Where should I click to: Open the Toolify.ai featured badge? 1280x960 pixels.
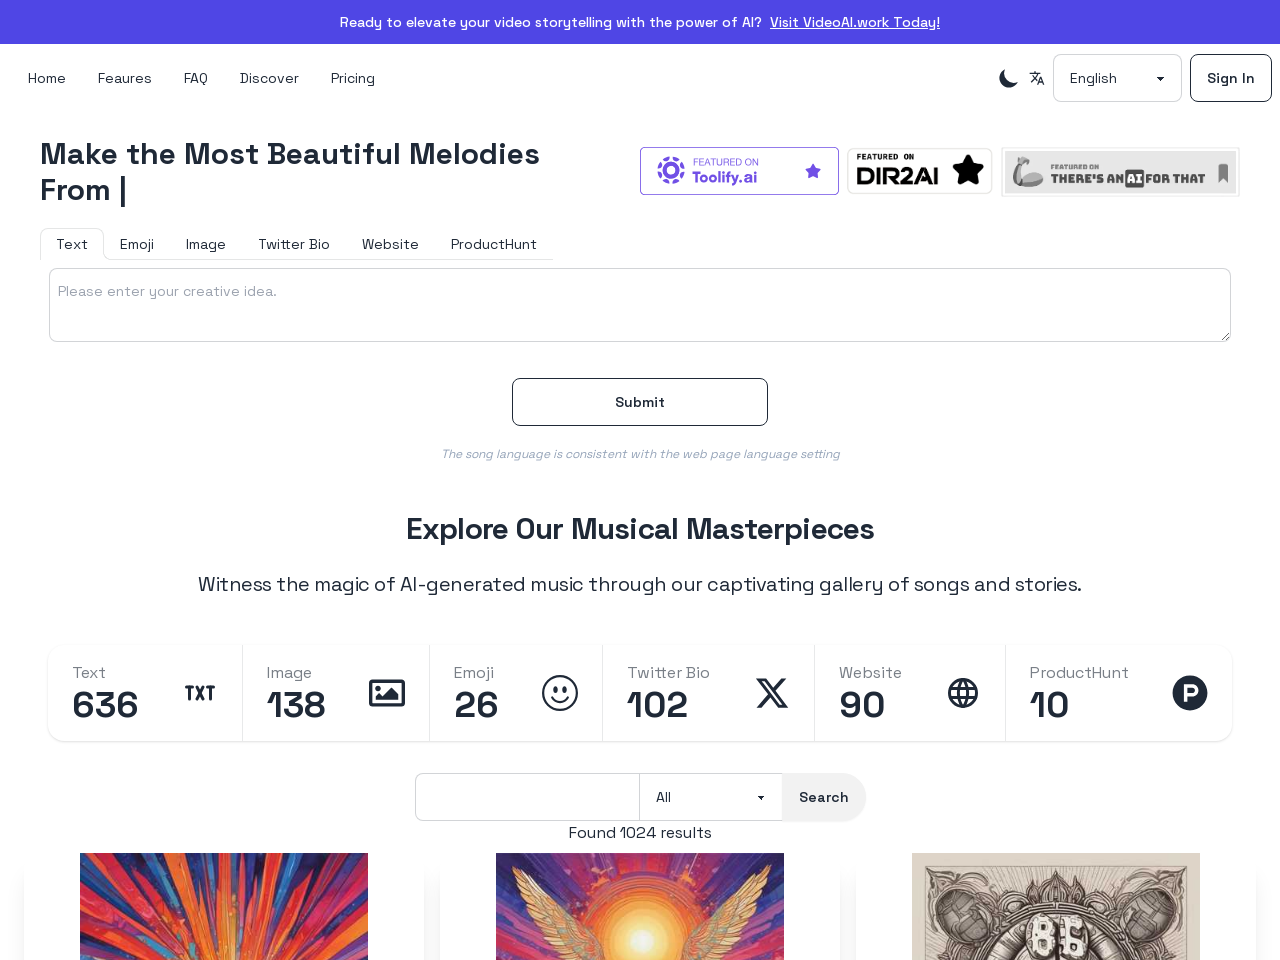pyautogui.click(x=739, y=171)
